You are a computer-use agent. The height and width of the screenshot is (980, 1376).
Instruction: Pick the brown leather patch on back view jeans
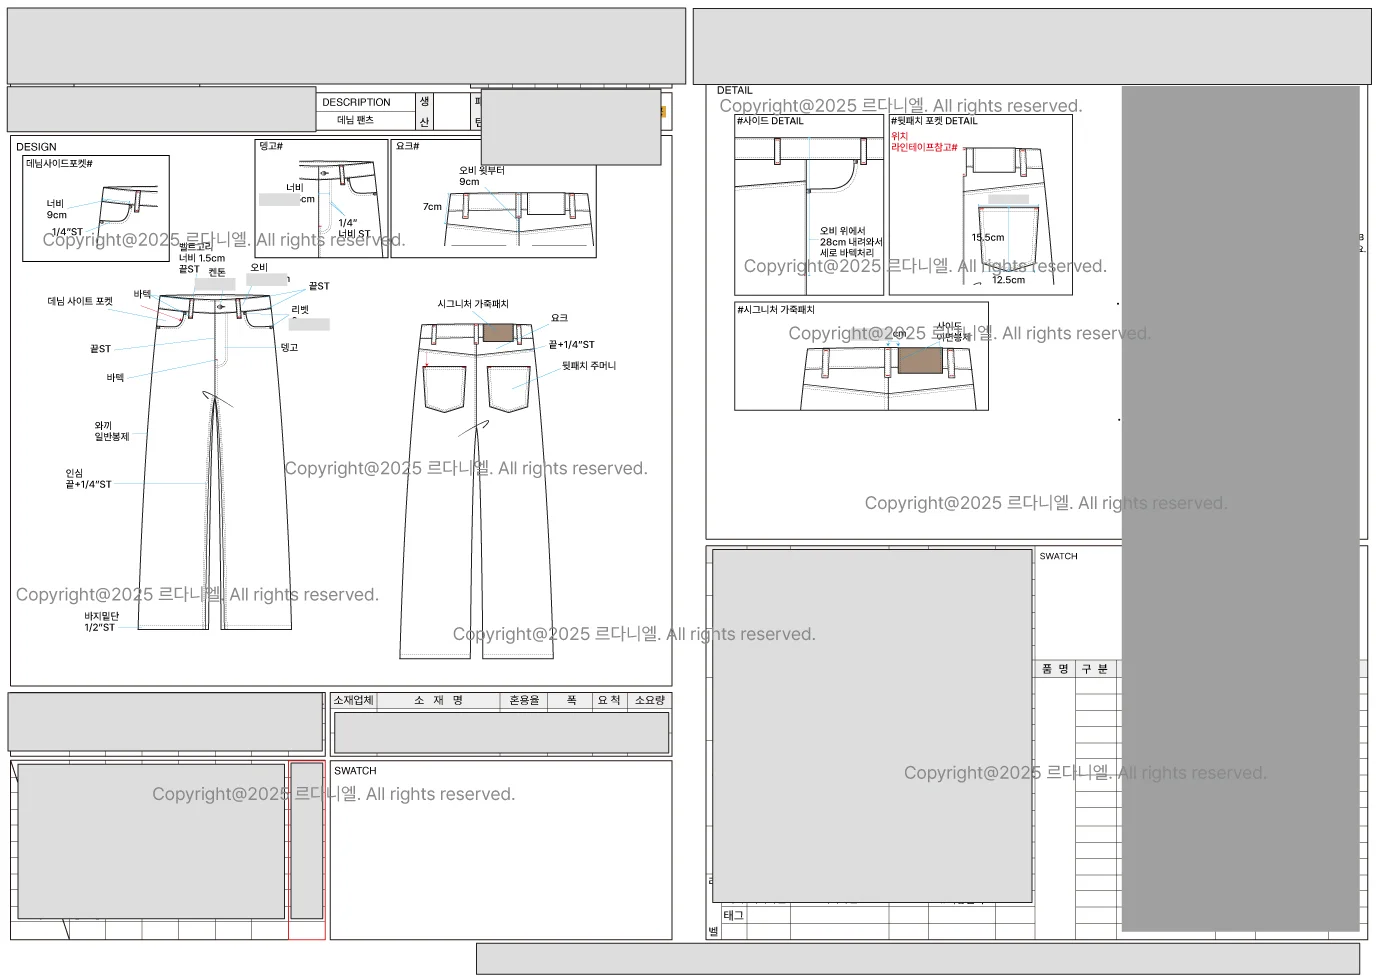[x=497, y=333]
